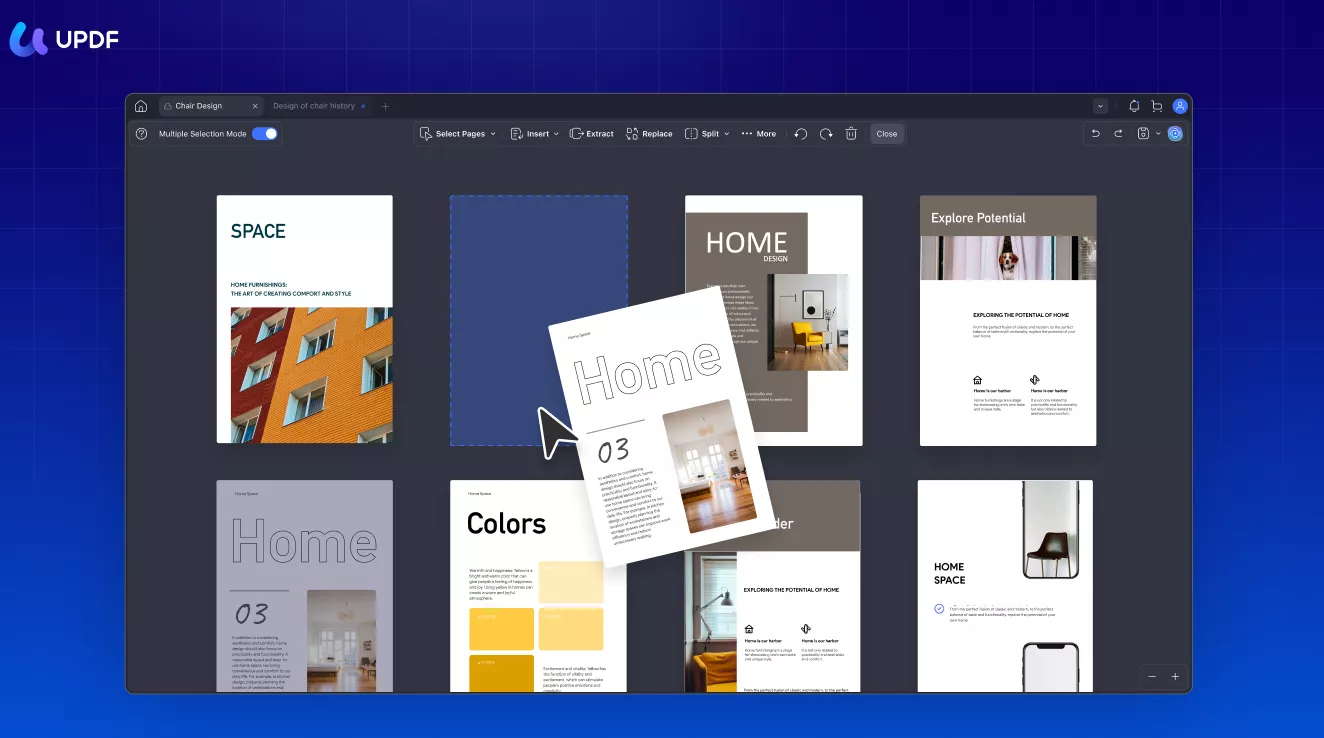1324x738 pixels.
Task: Redo the last undone action
Action: click(1118, 134)
